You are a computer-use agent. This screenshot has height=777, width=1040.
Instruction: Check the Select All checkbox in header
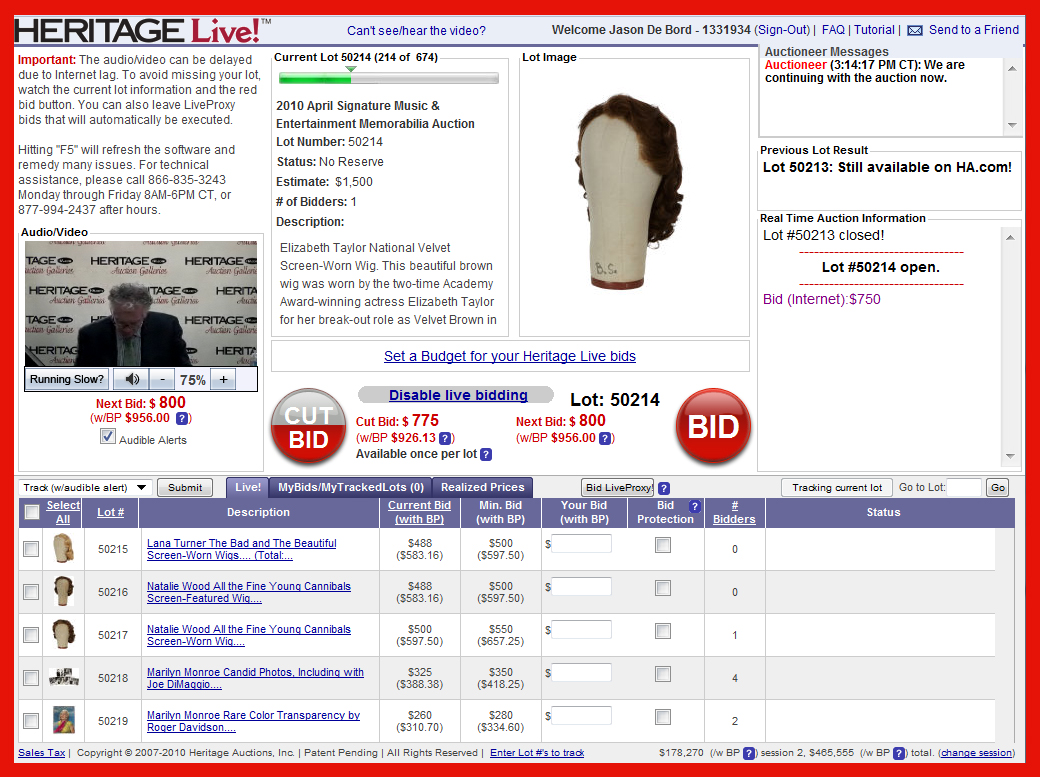[x=31, y=512]
